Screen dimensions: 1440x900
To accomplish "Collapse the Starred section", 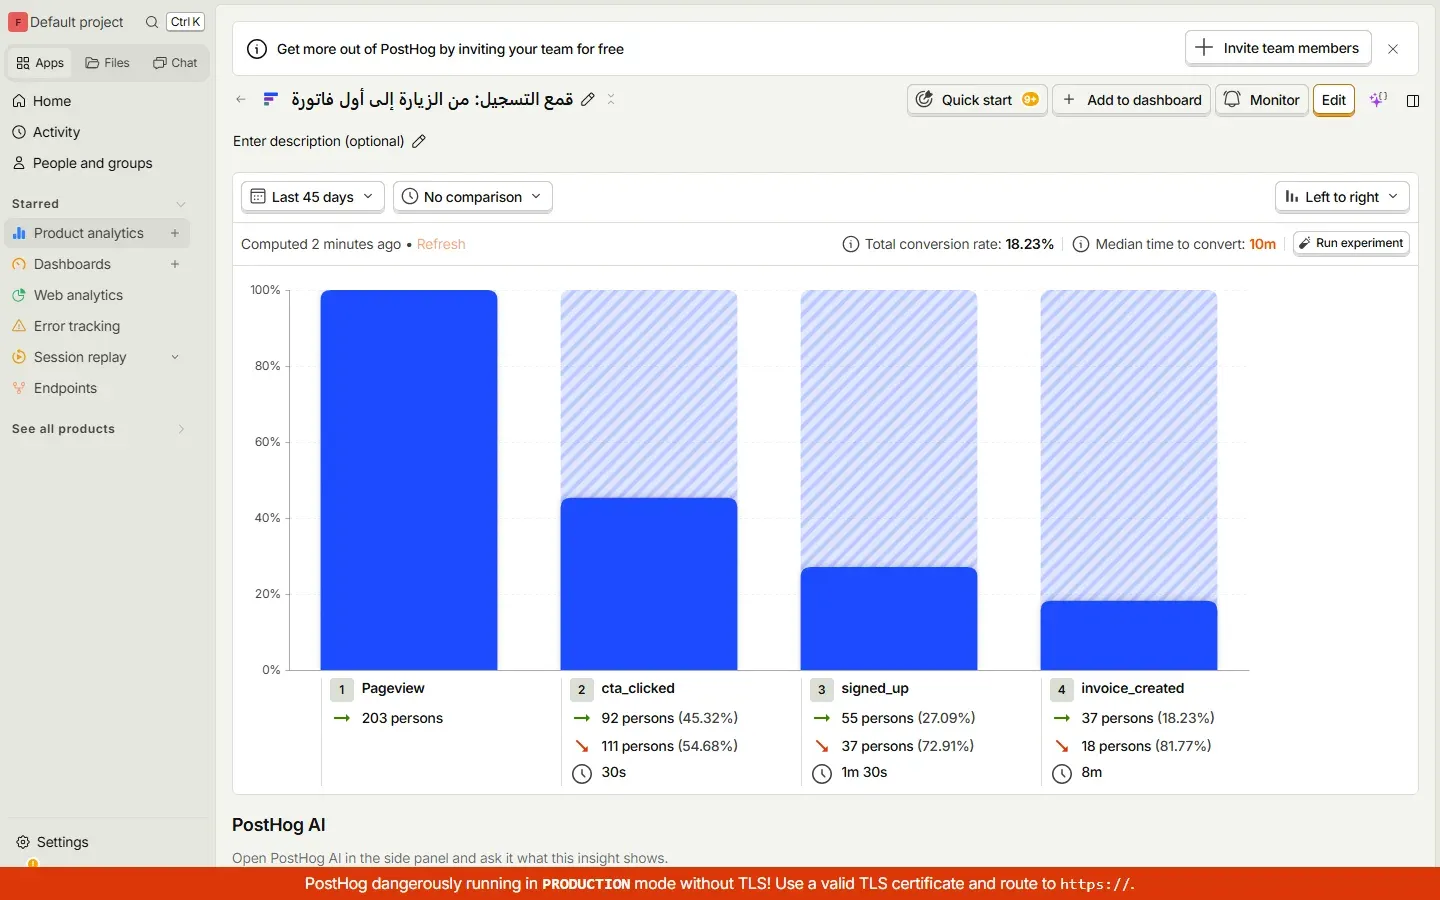I will [181, 204].
